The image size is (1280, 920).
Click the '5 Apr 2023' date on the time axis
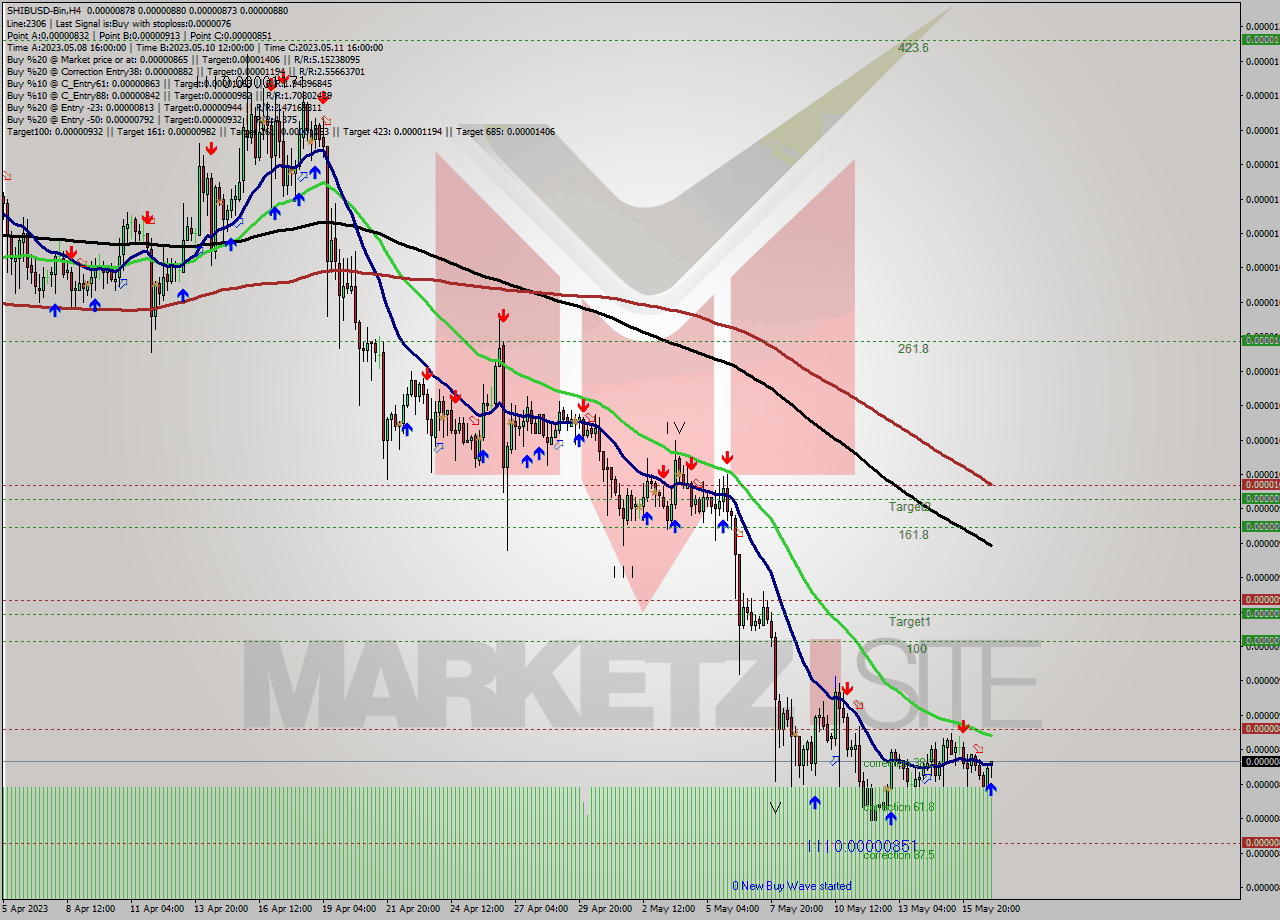pyautogui.click(x=27, y=909)
